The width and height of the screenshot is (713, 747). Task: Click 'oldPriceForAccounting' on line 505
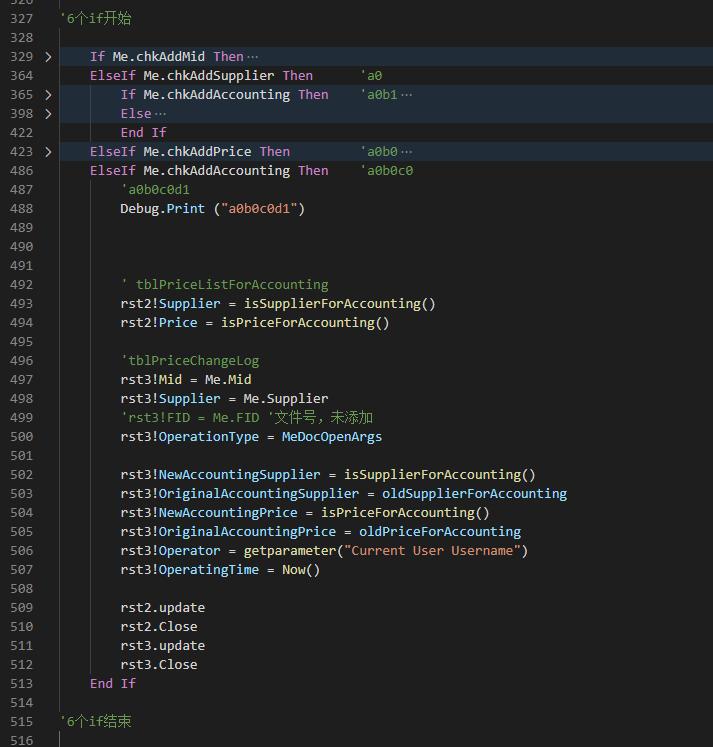pos(440,532)
